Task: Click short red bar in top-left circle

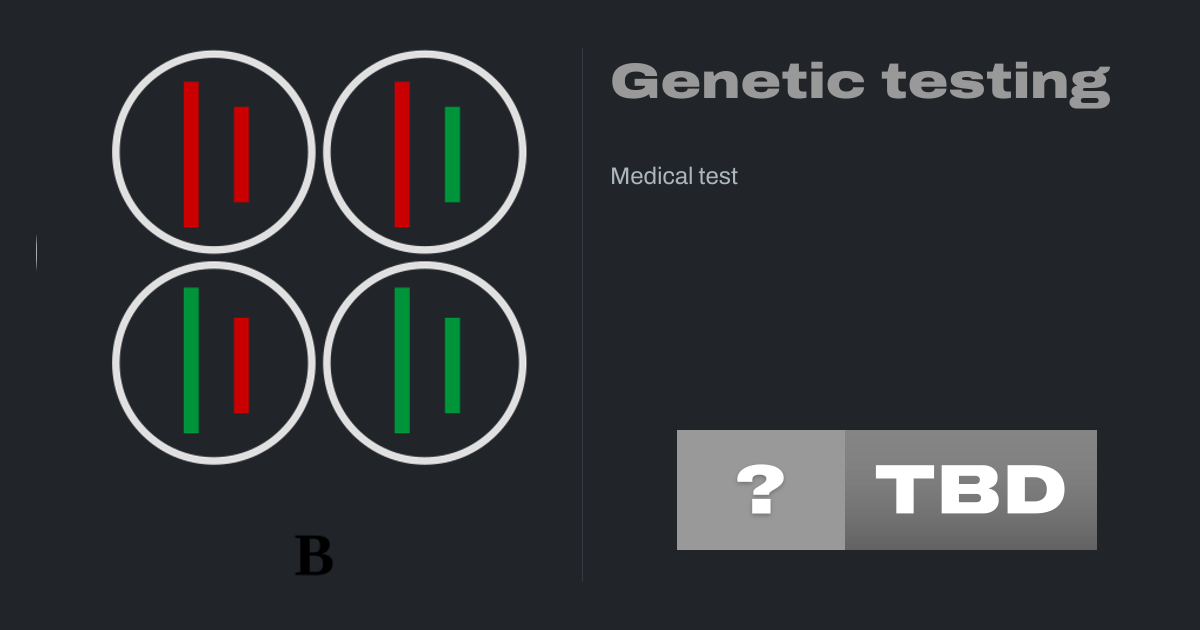Action: 241,154
